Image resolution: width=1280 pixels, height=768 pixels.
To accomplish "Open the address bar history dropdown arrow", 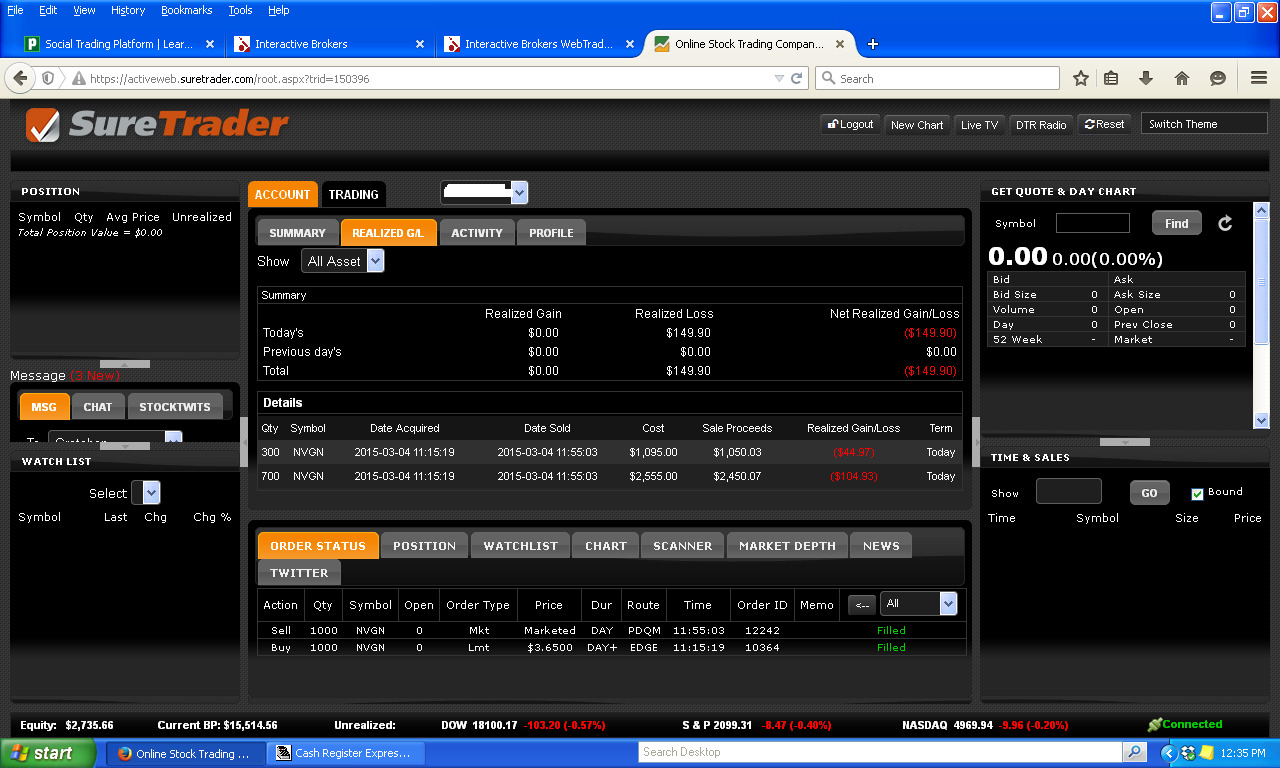I will pos(779,78).
